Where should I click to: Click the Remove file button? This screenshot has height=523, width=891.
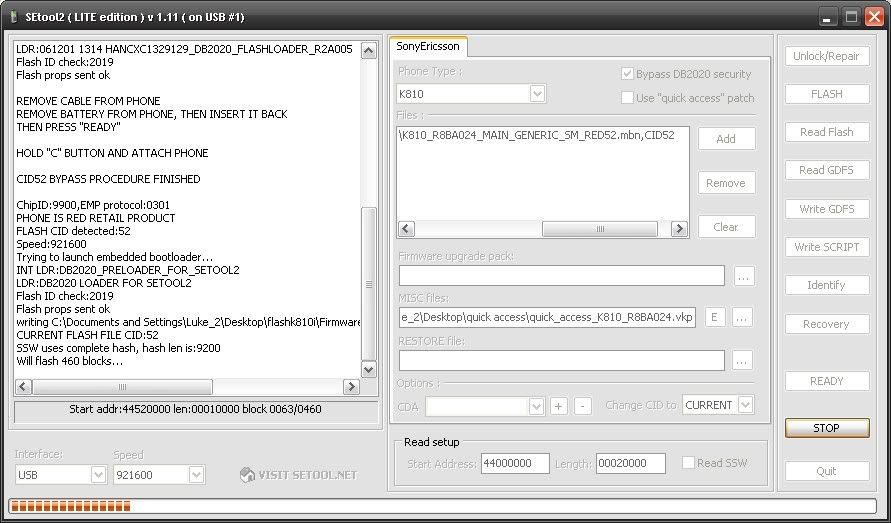click(x=726, y=183)
